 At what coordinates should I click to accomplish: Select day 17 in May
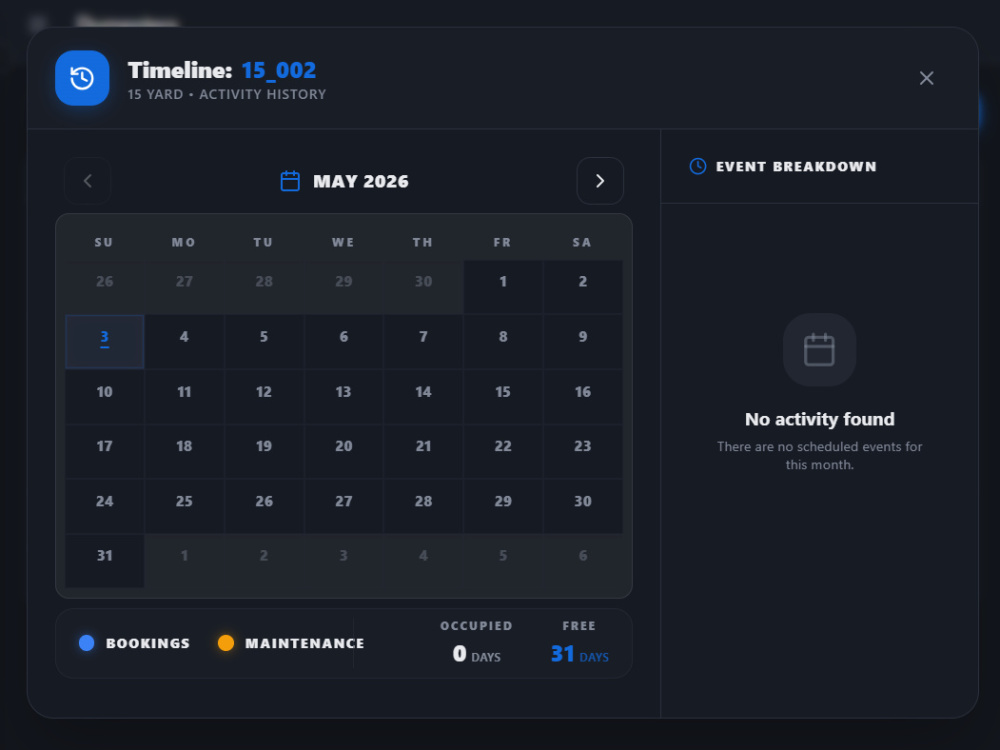click(x=105, y=452)
